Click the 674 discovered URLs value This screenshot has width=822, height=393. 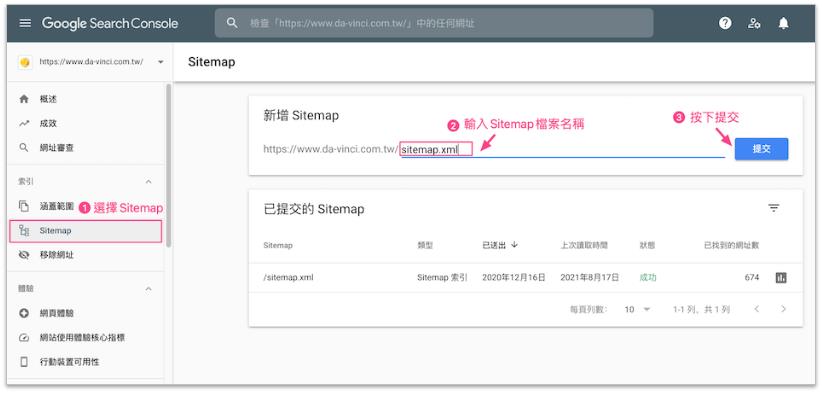(x=752, y=278)
